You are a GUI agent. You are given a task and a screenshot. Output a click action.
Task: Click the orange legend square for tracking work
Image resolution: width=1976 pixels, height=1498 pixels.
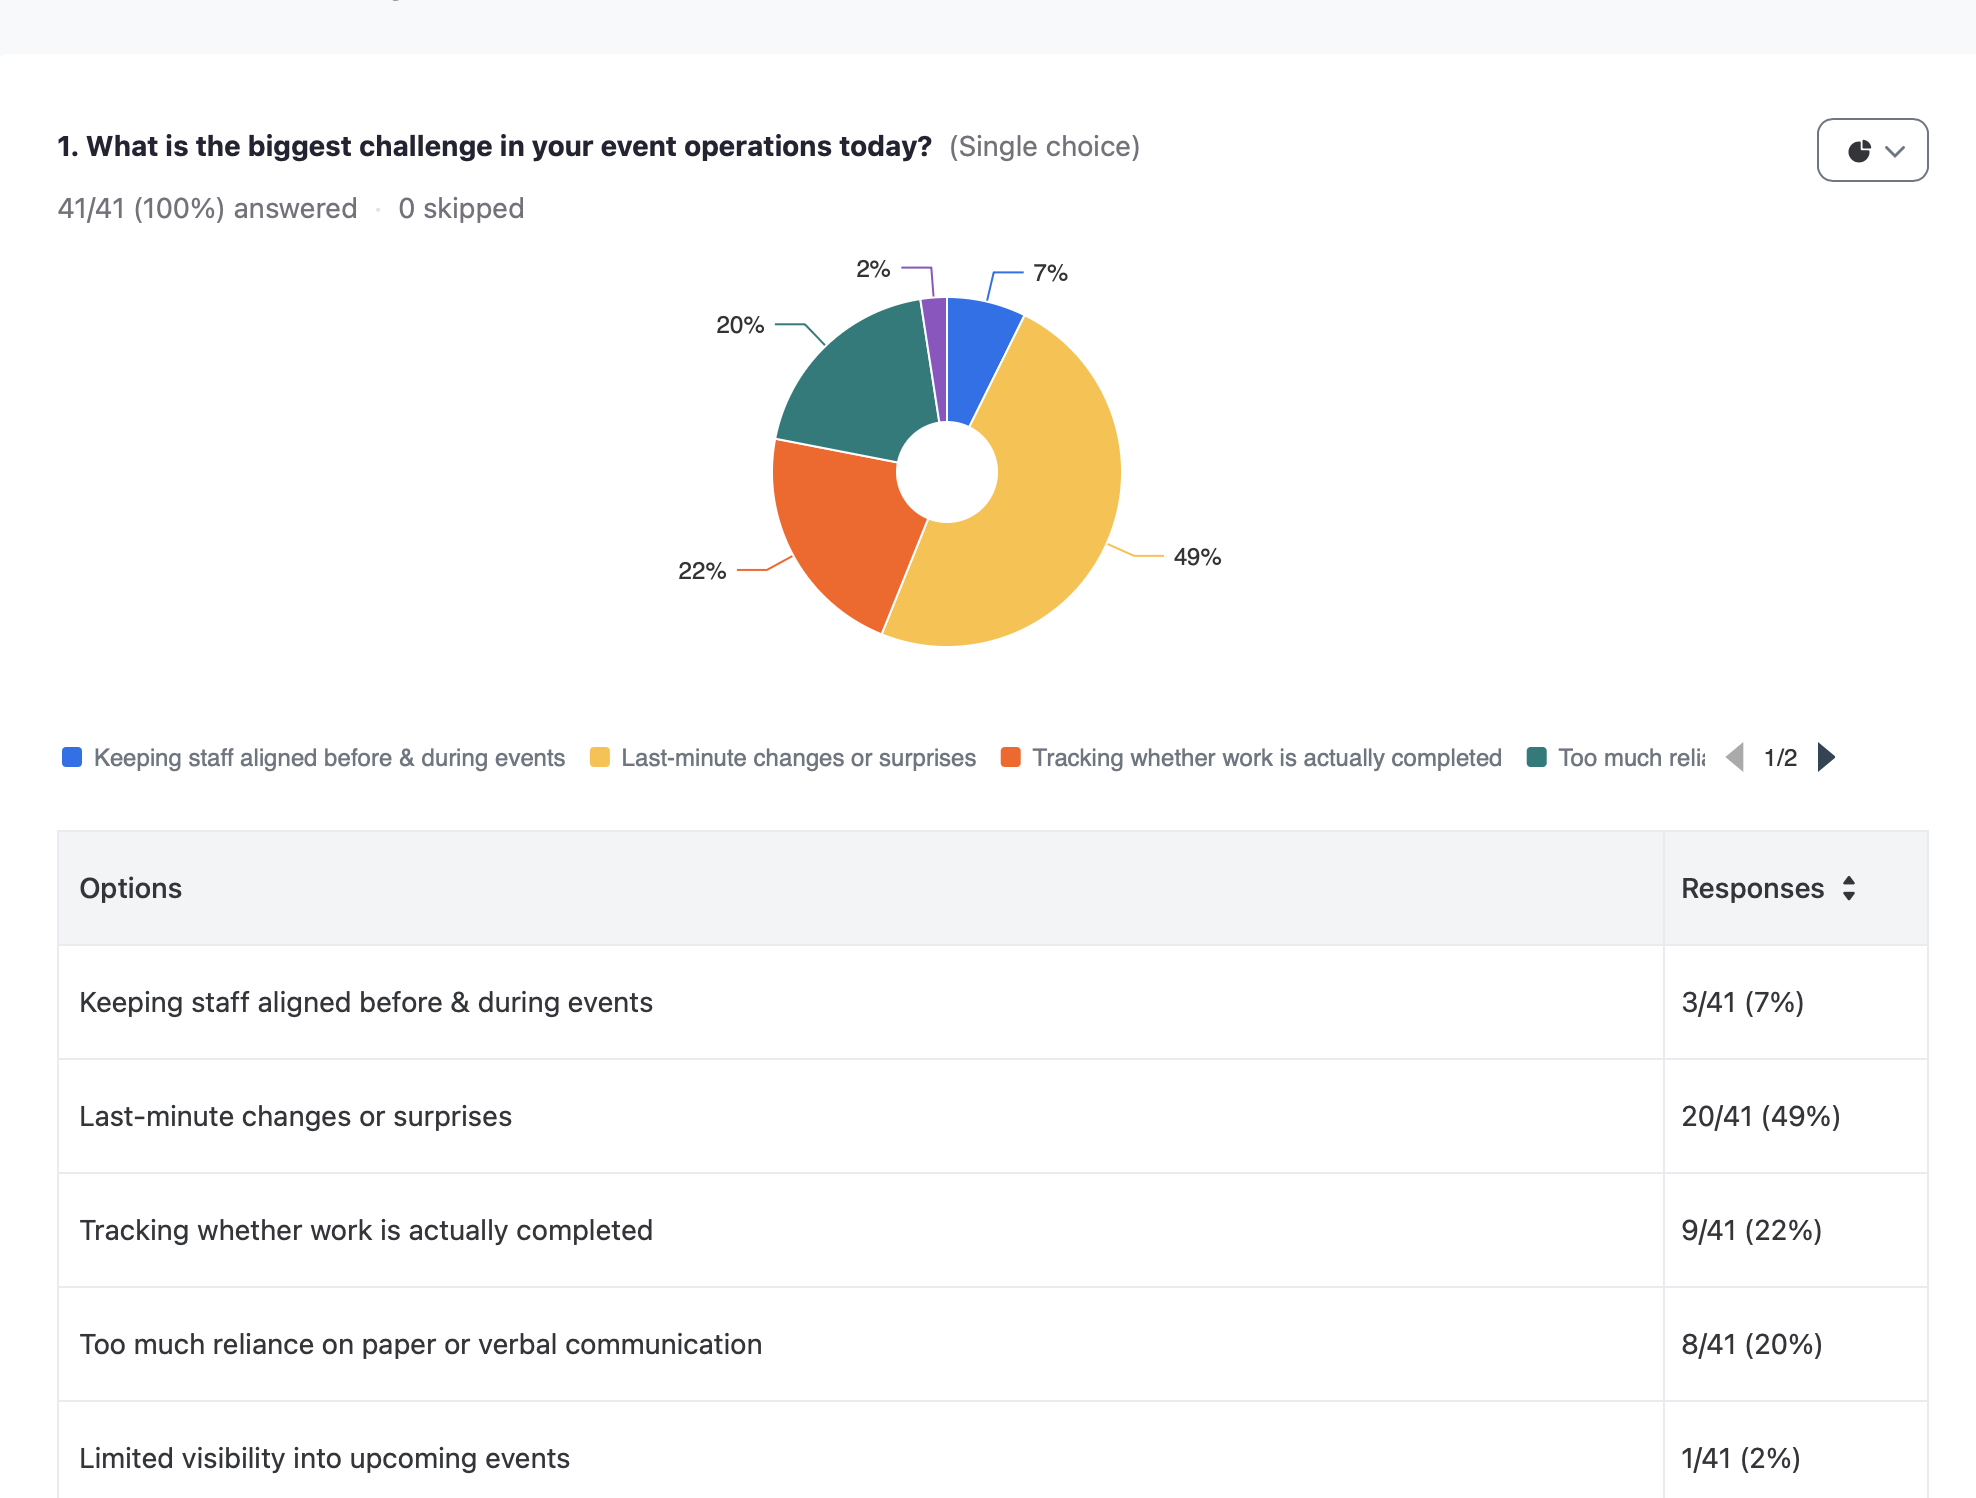point(1012,757)
